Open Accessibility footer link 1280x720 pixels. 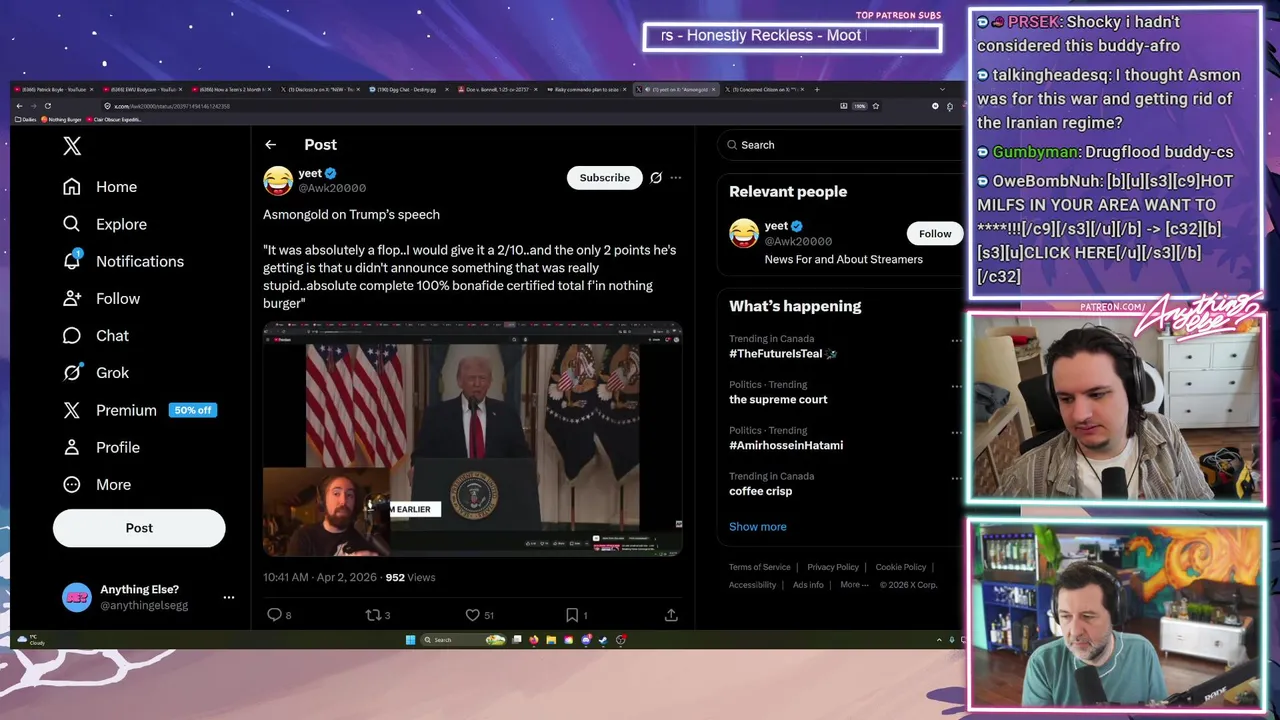pyautogui.click(x=752, y=585)
